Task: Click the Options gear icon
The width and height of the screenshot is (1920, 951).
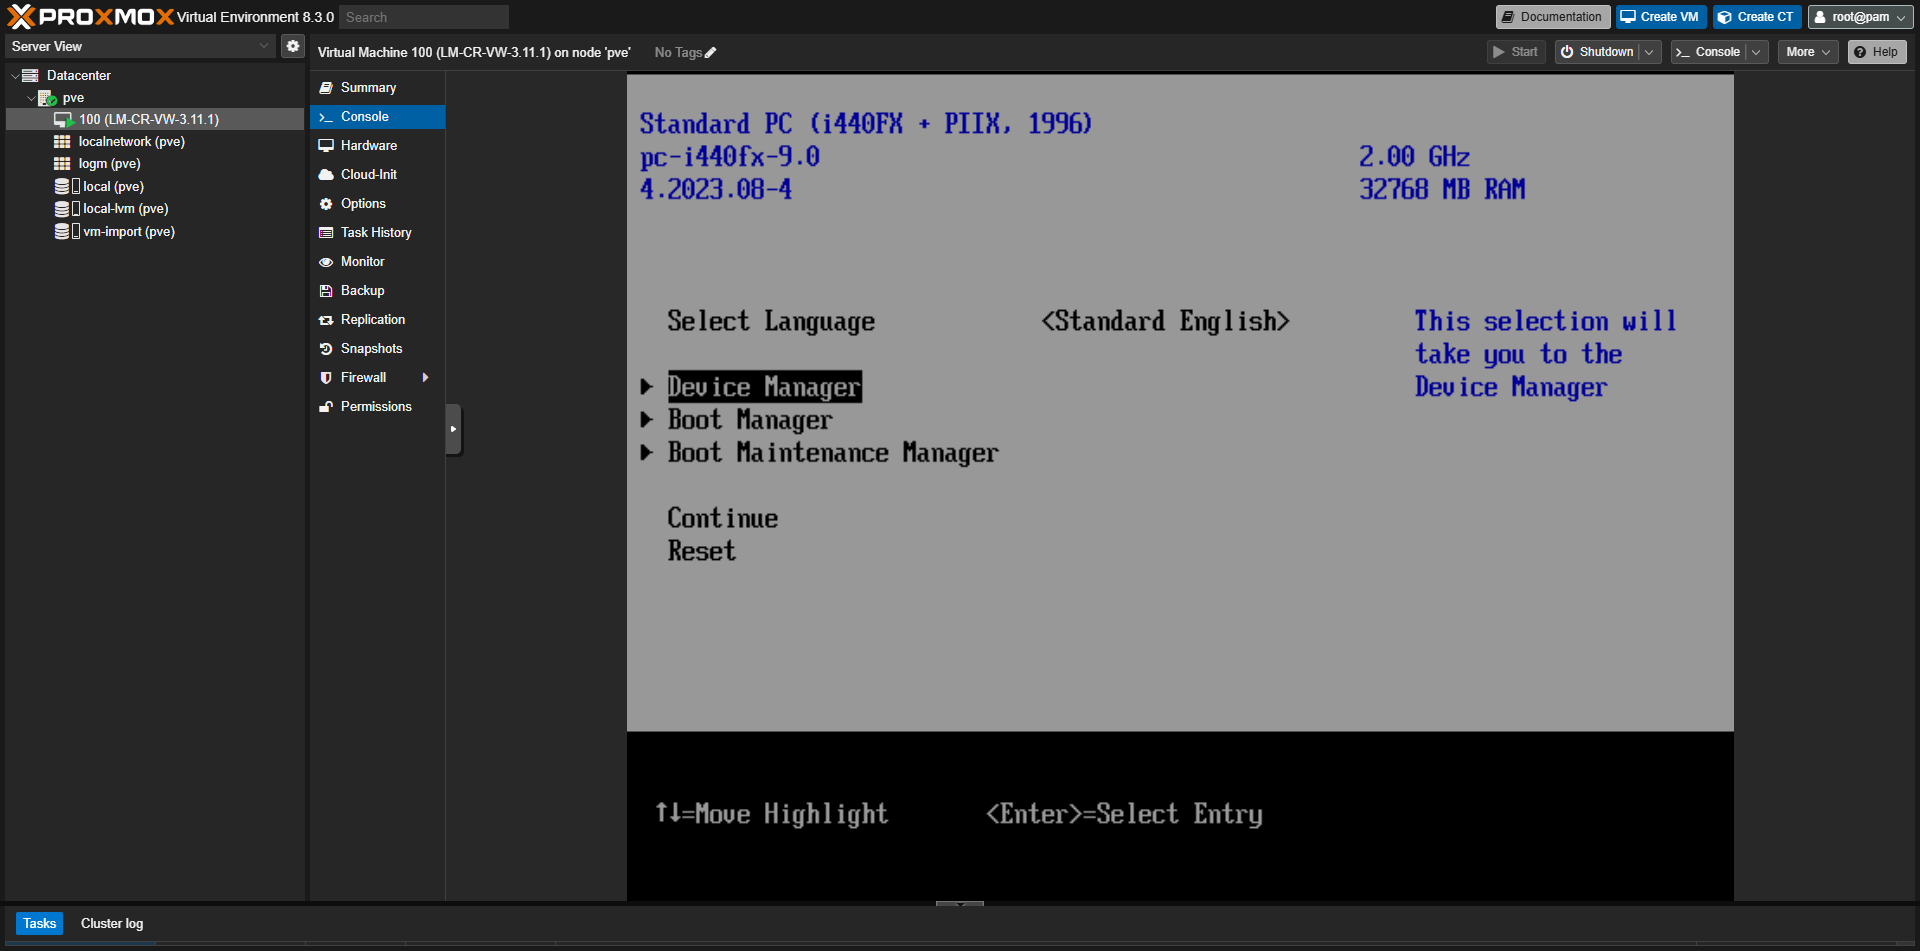Action: click(x=327, y=203)
